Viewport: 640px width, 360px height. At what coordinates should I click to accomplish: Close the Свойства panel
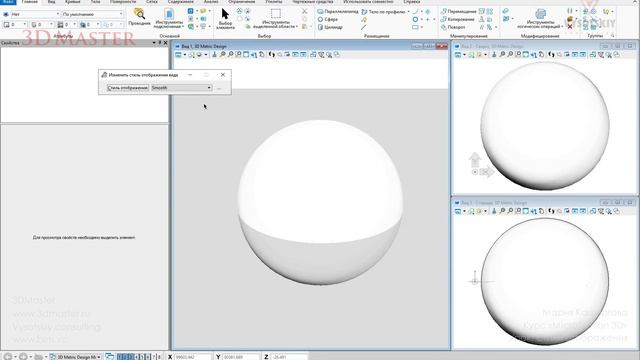[165, 43]
